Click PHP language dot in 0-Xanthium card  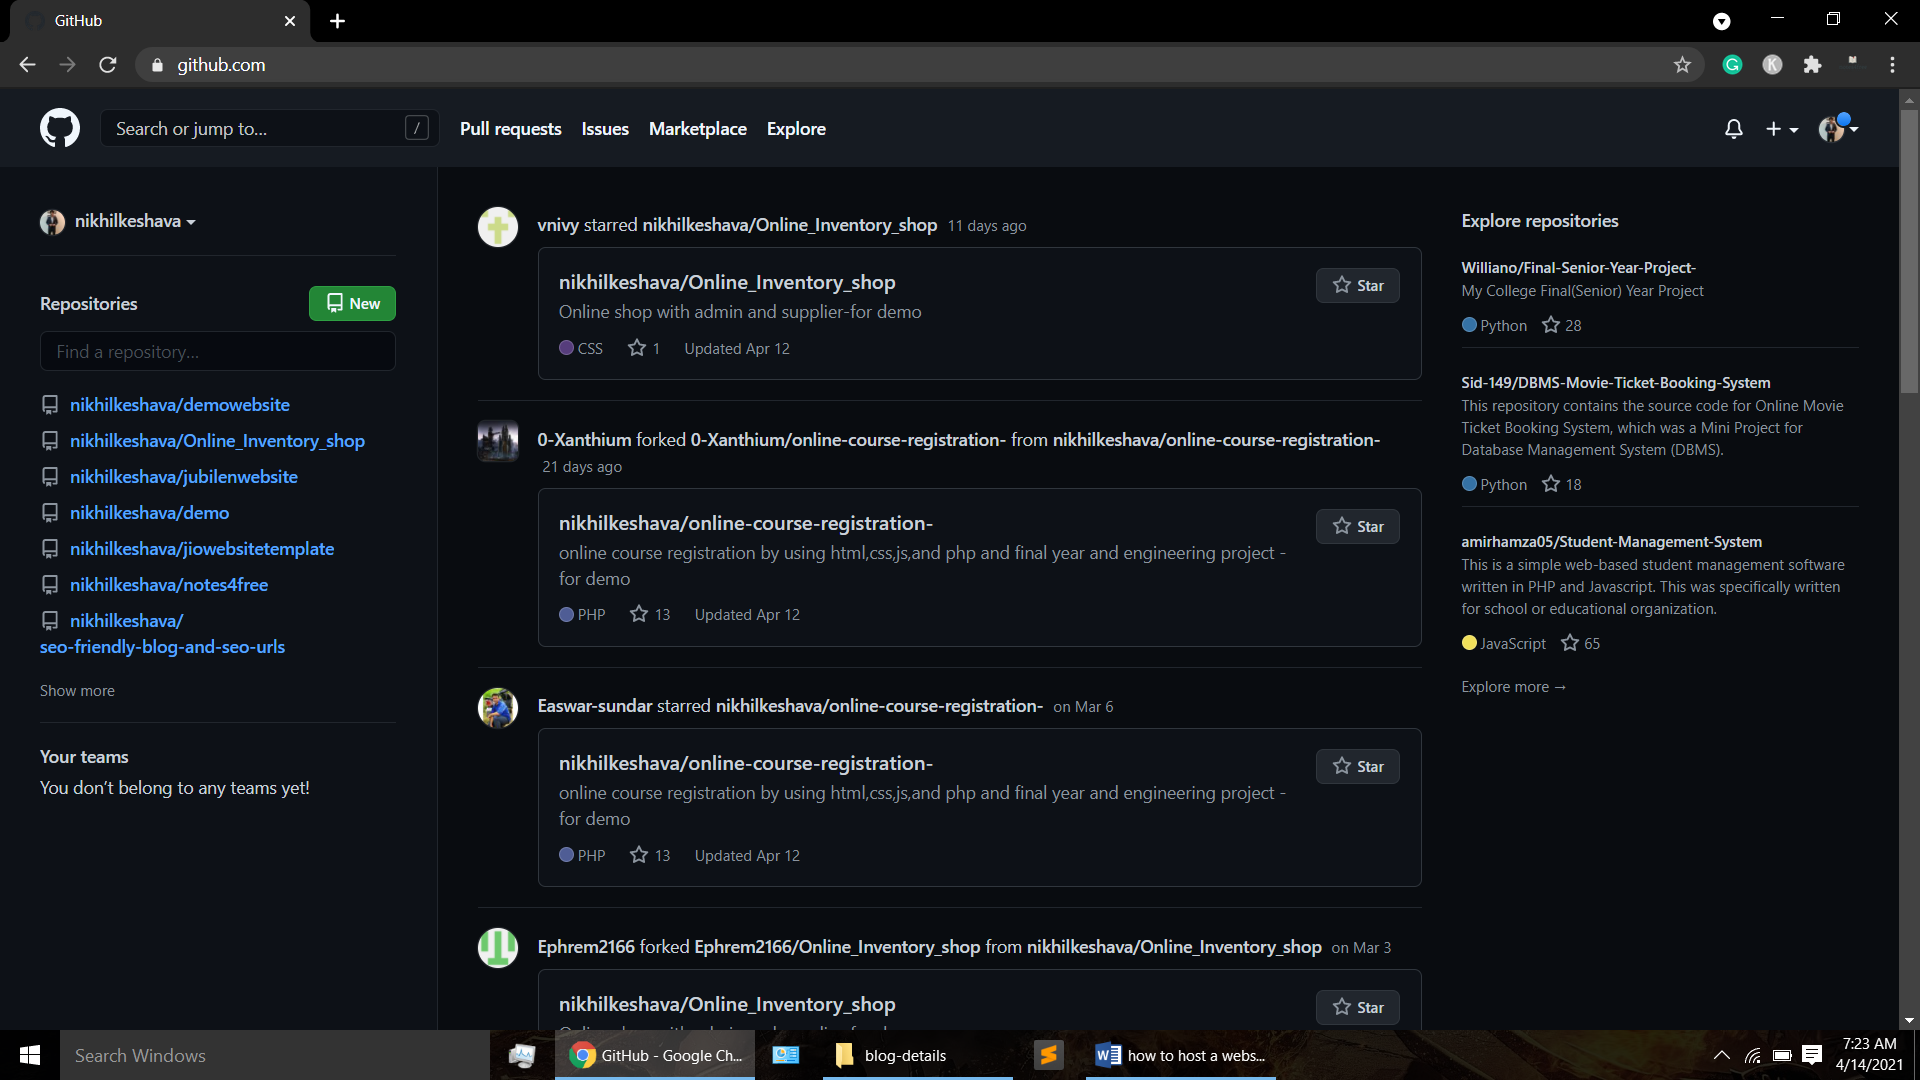(566, 615)
